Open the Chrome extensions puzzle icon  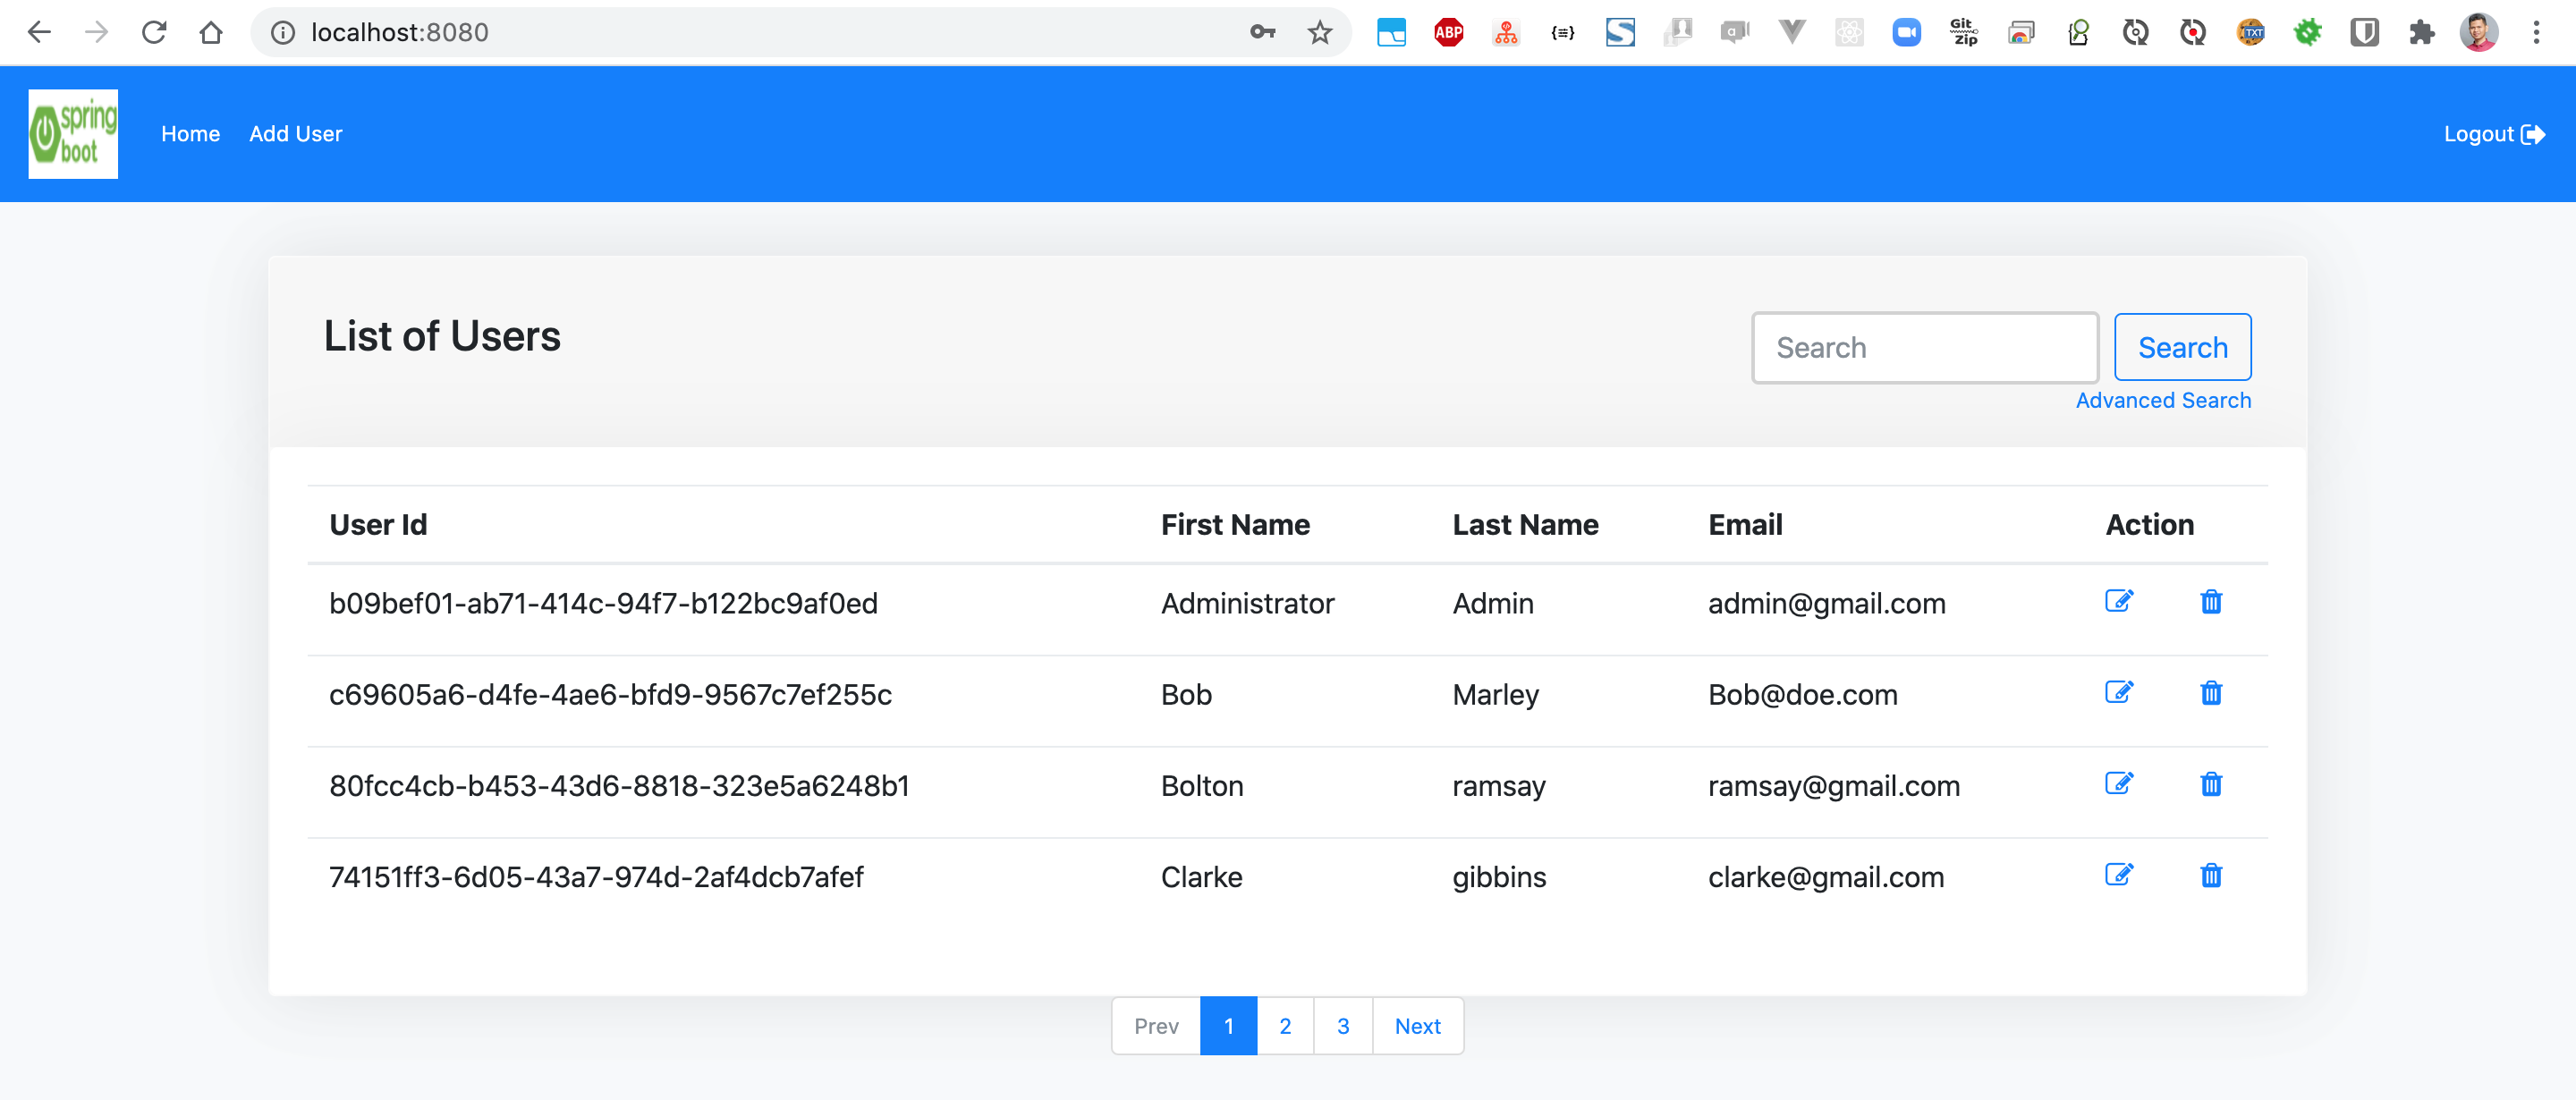[x=2421, y=33]
